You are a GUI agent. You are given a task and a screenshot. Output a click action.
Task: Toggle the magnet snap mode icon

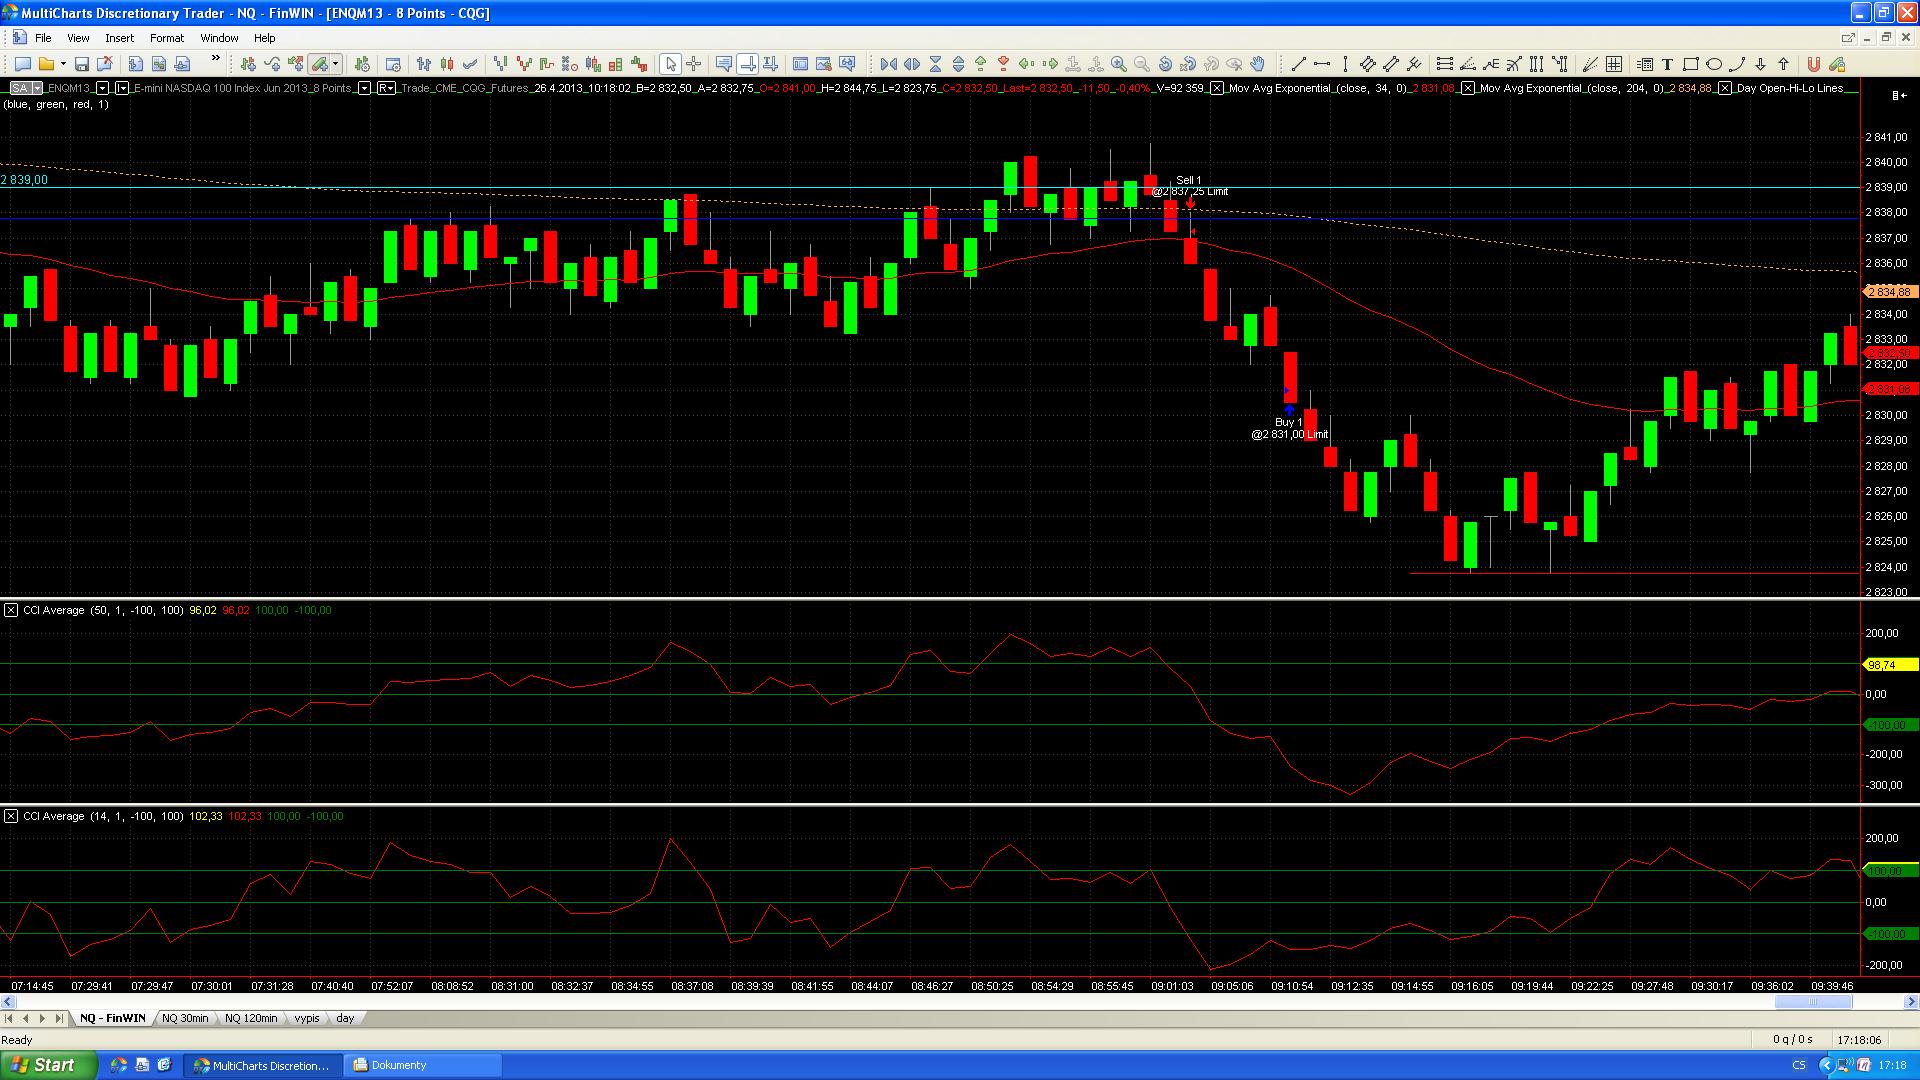tap(1813, 64)
